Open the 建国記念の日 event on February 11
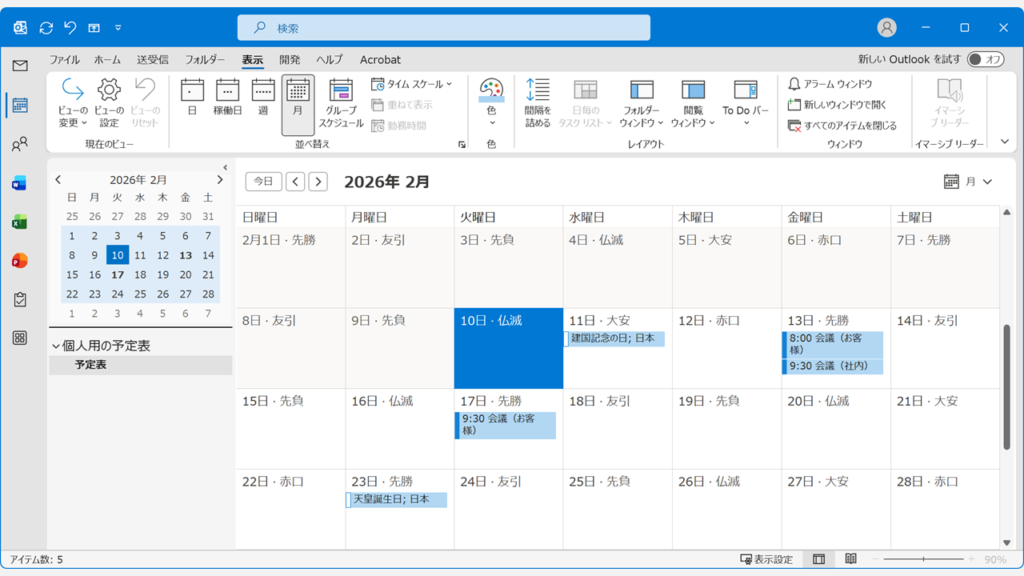The image size is (1024, 576). tap(617, 338)
